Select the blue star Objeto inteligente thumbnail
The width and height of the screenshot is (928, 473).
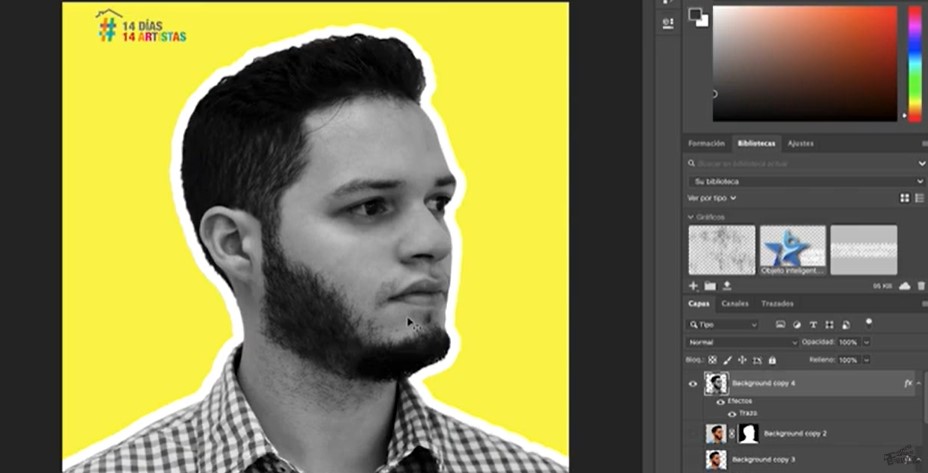792,250
